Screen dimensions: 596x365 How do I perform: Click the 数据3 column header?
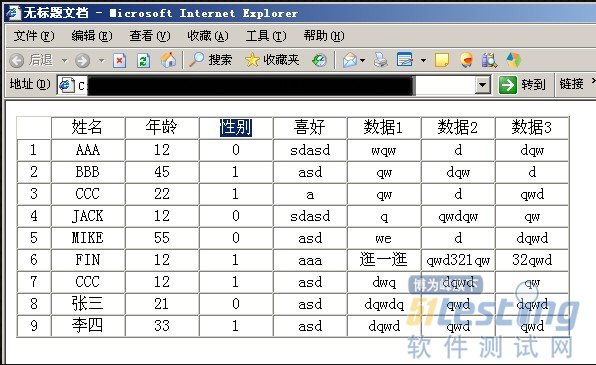point(531,127)
